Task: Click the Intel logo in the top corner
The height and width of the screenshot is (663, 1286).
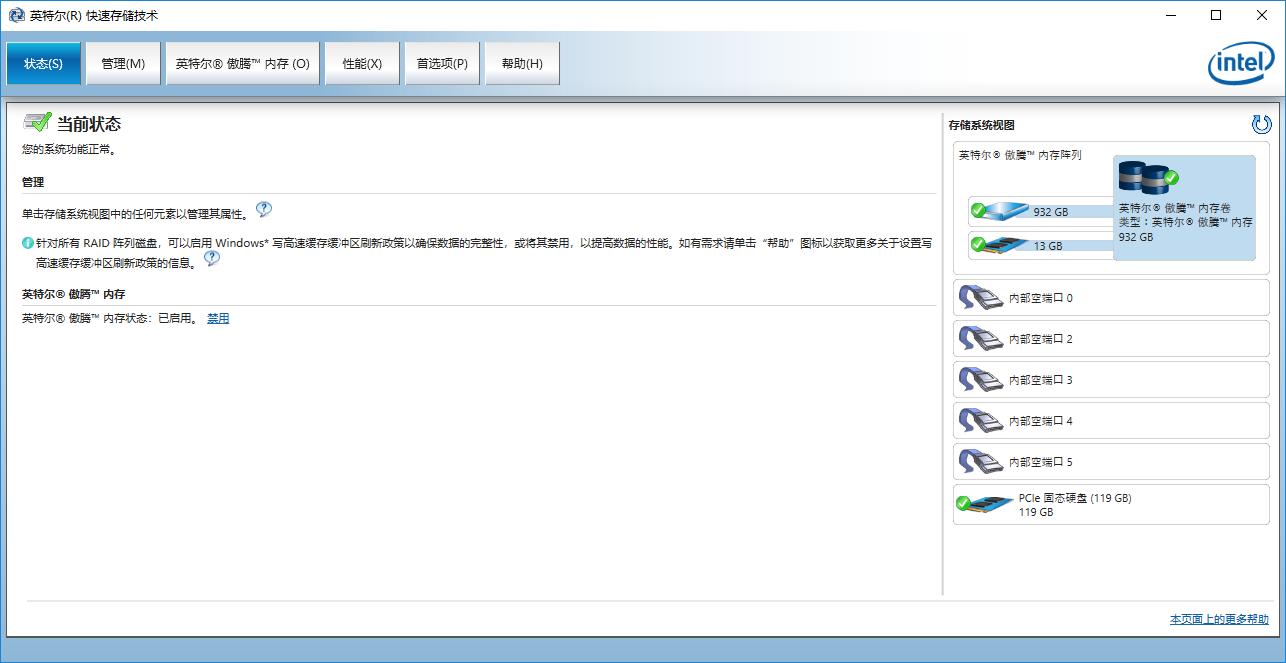Action: point(1239,63)
